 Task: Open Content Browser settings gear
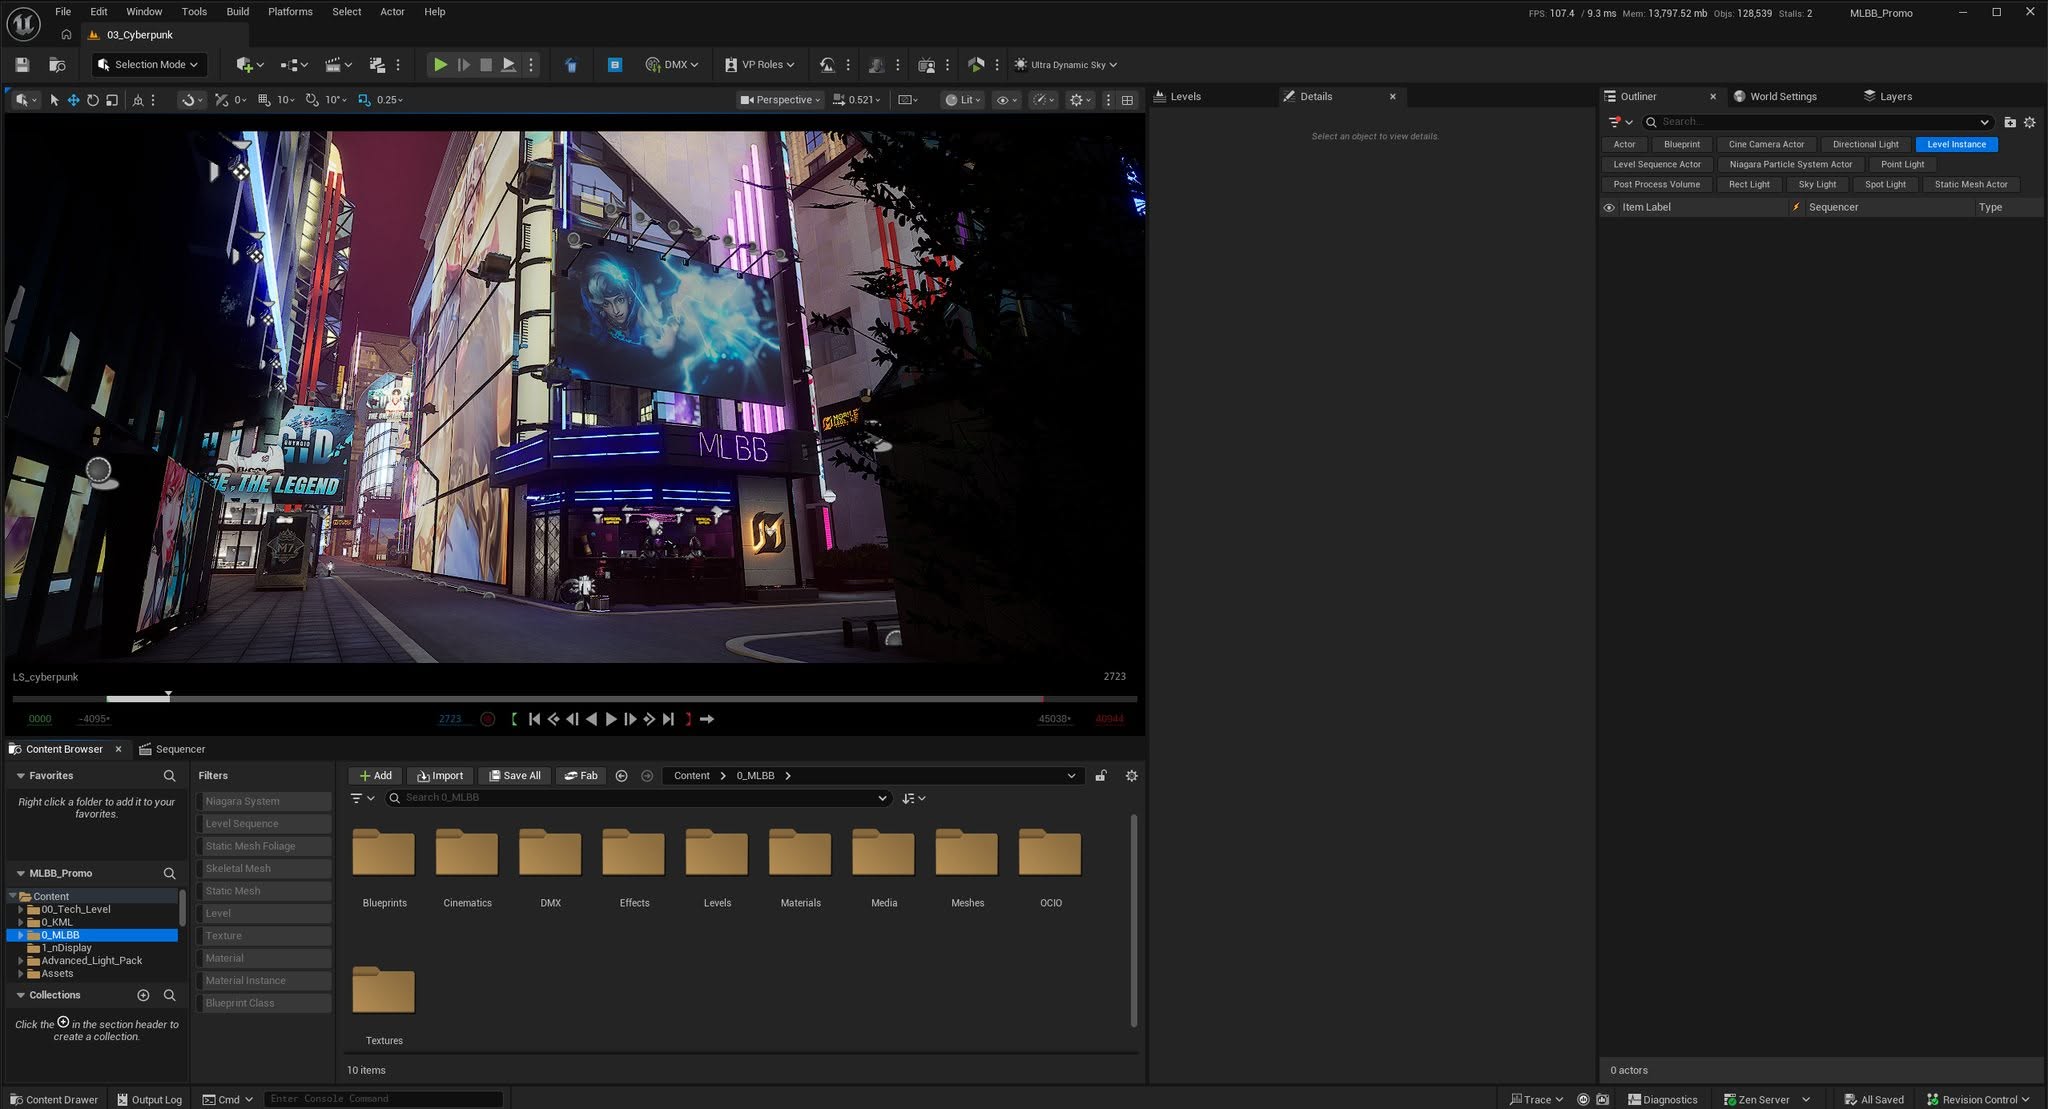point(1131,776)
